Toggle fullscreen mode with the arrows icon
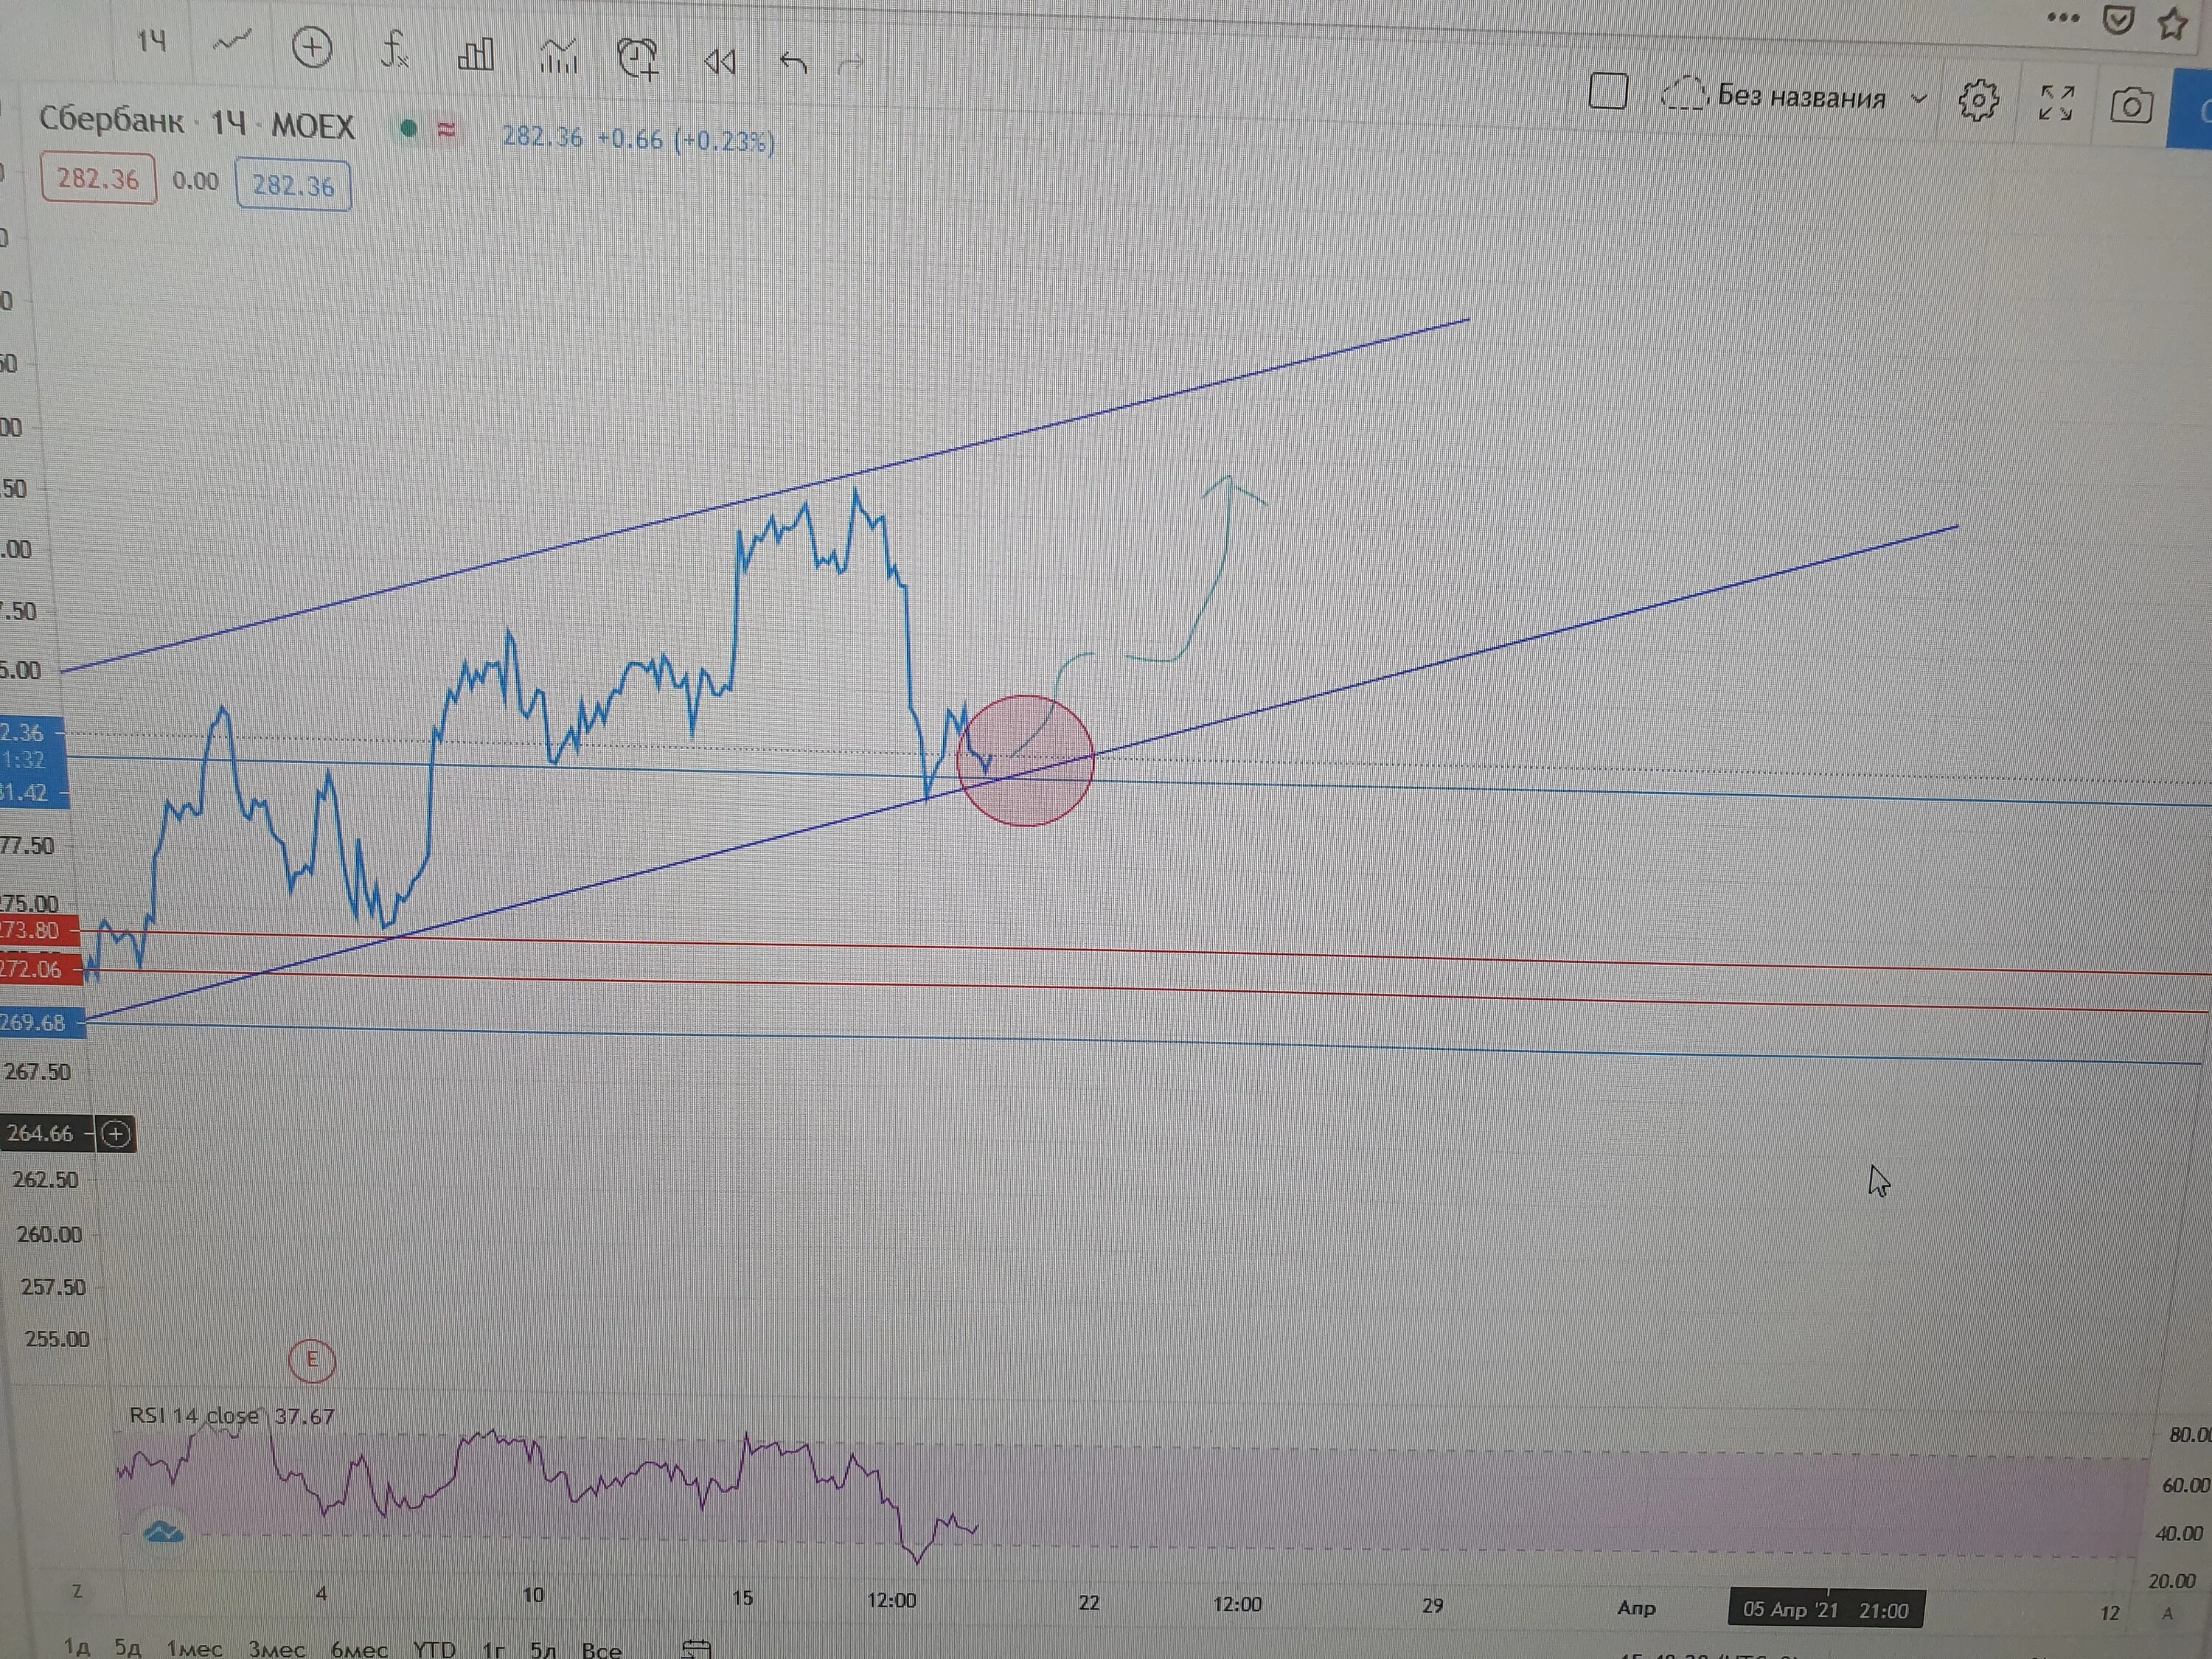This screenshot has width=2212, height=1659. tap(2056, 102)
